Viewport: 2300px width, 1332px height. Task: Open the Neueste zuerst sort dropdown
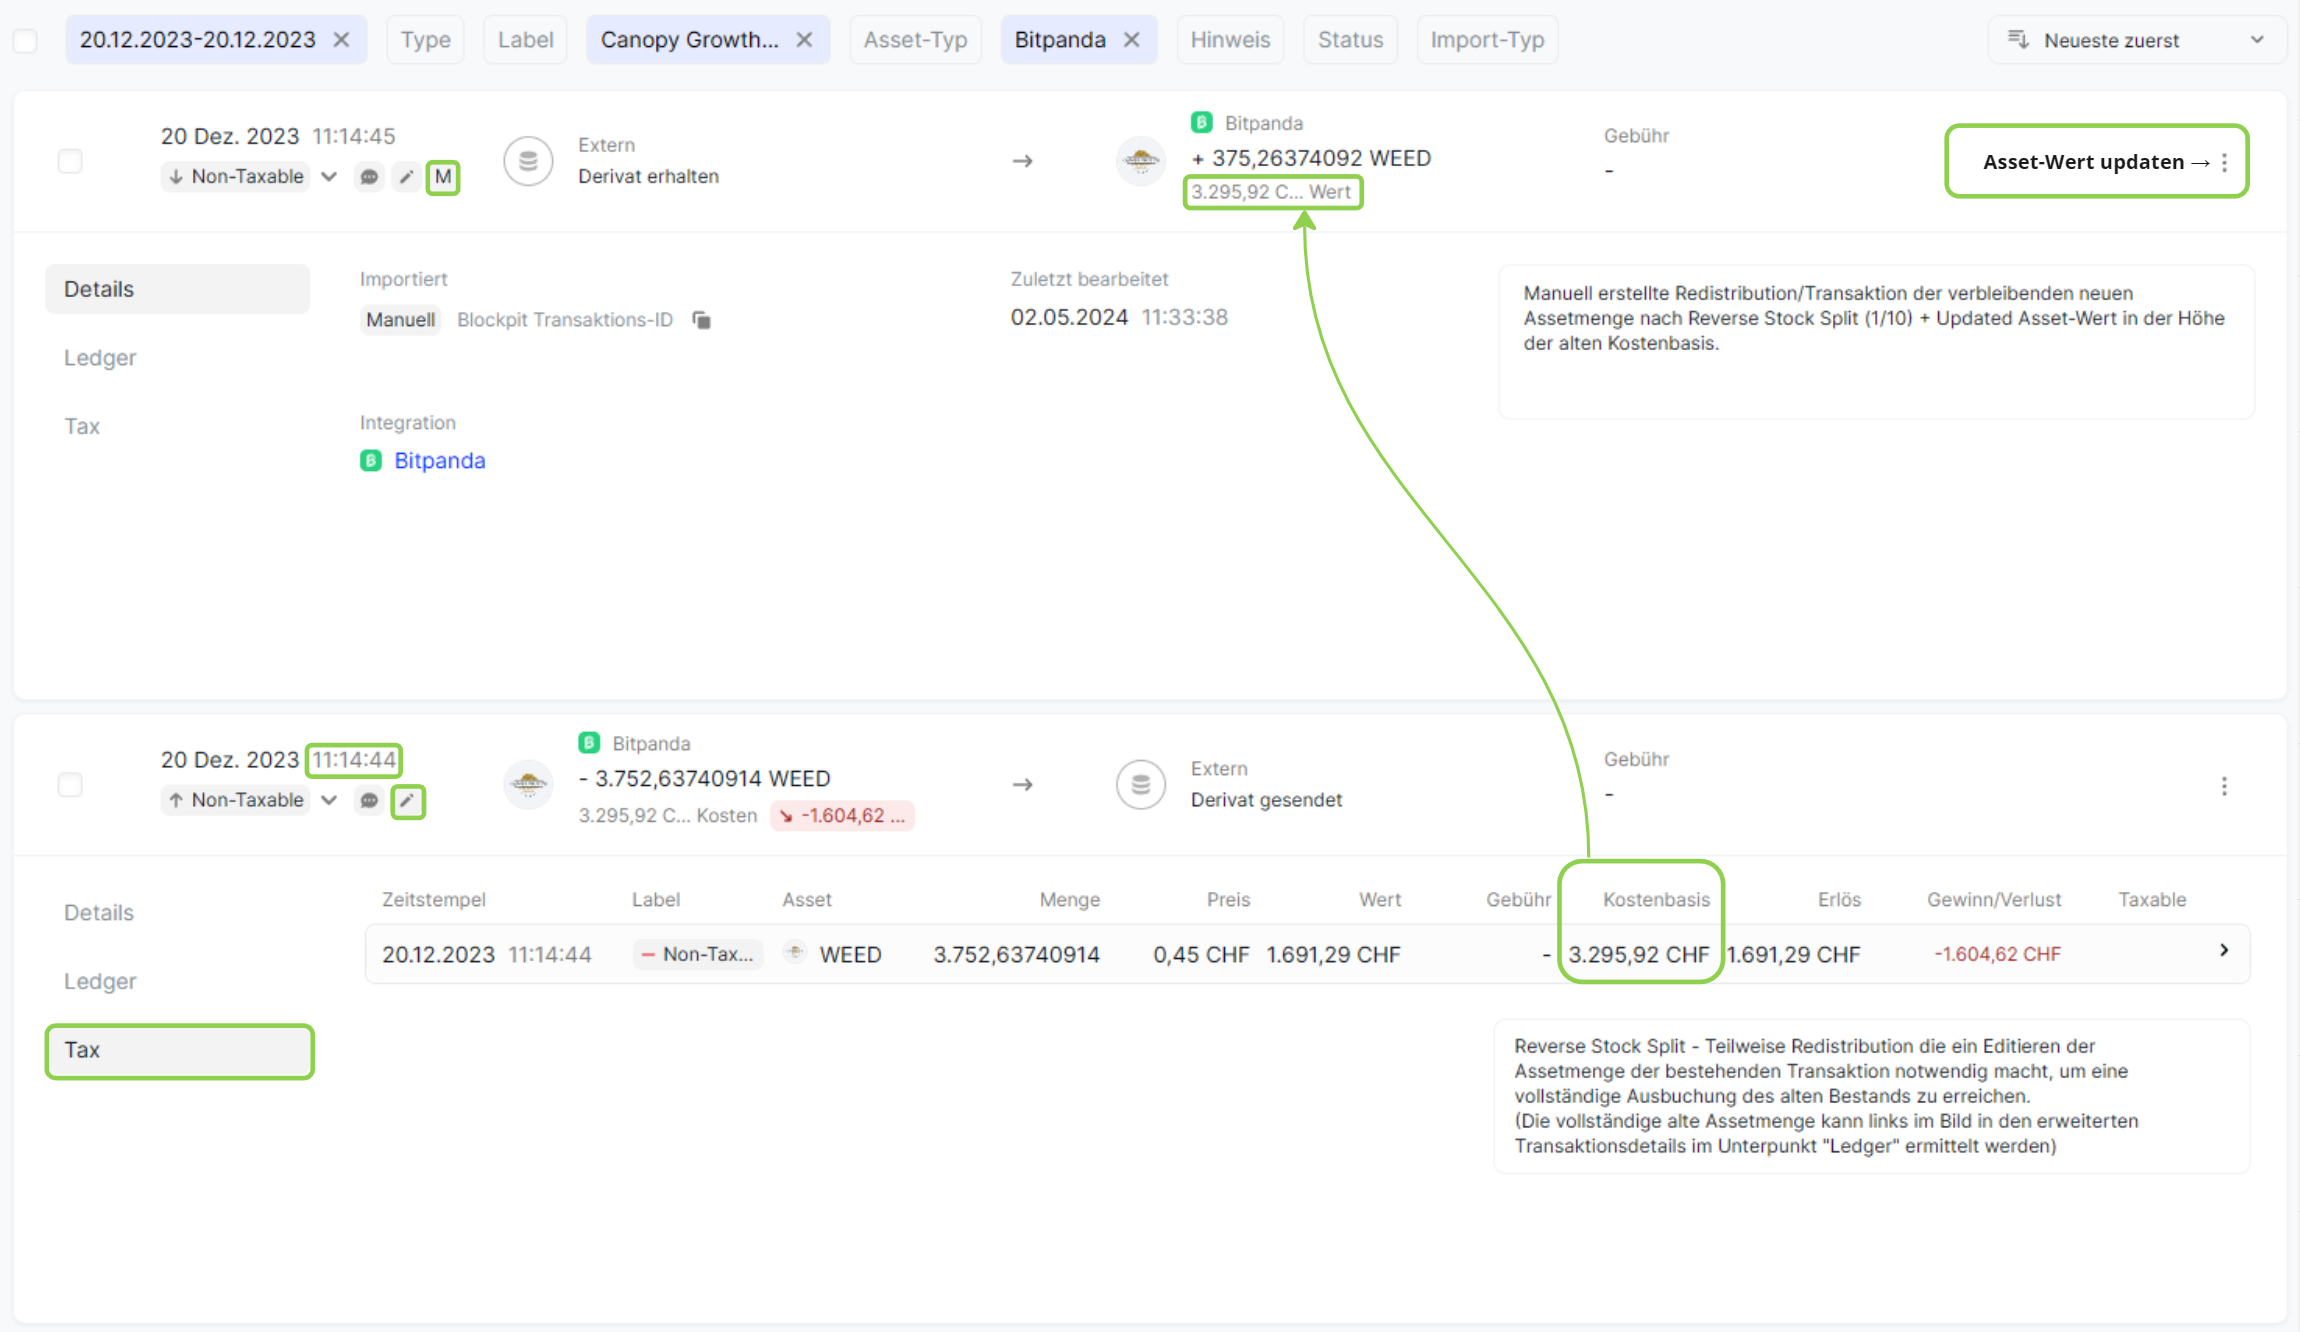point(2136,40)
